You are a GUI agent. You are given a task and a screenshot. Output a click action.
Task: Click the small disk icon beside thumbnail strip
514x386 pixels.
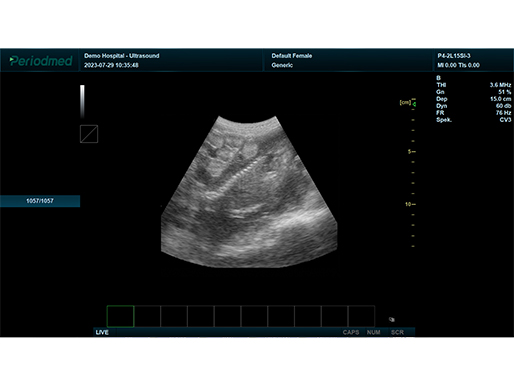pos(392,319)
